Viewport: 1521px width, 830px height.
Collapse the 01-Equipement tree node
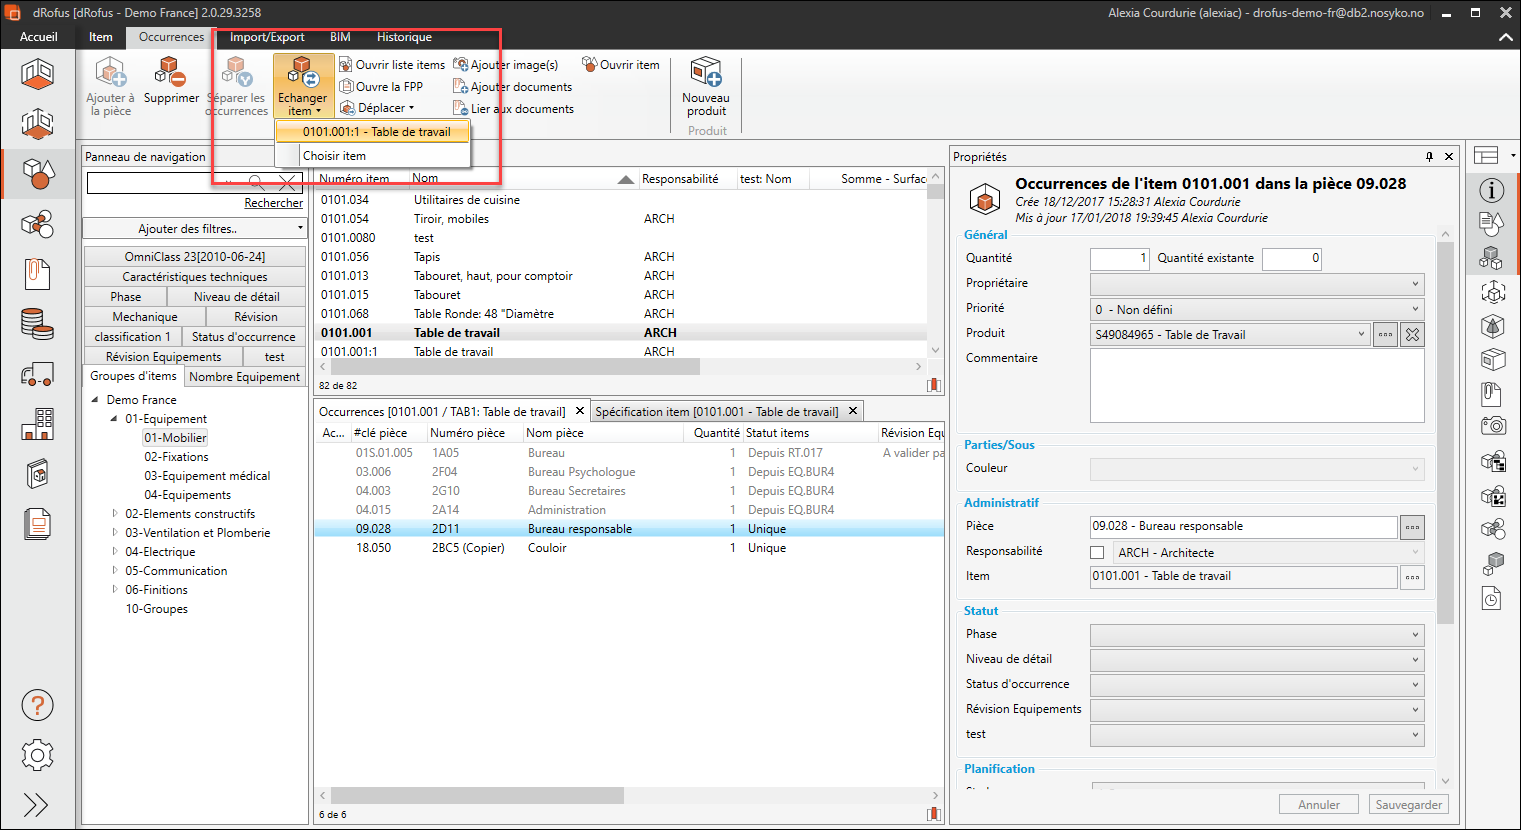coord(114,419)
